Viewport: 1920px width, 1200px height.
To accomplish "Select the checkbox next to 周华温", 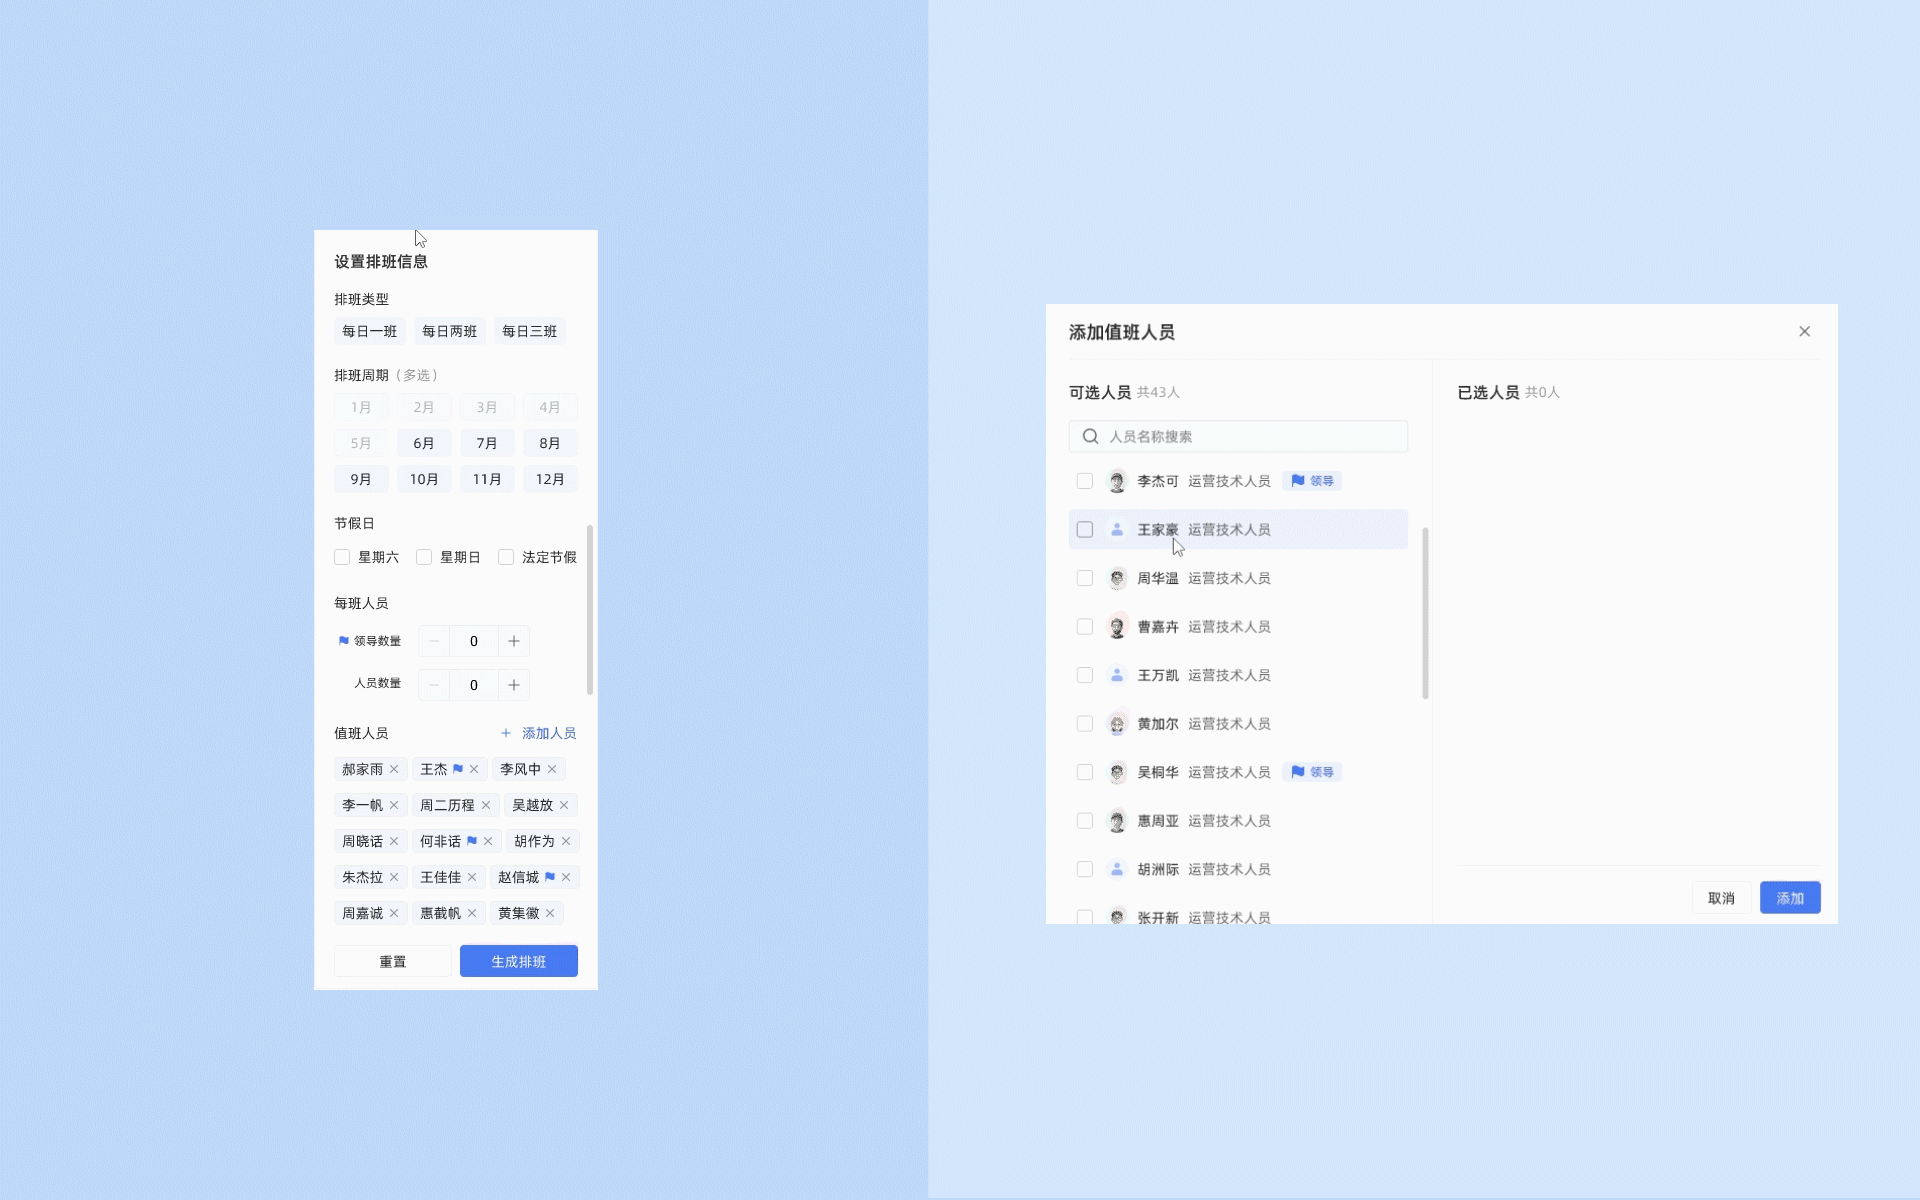I will 1084,578.
